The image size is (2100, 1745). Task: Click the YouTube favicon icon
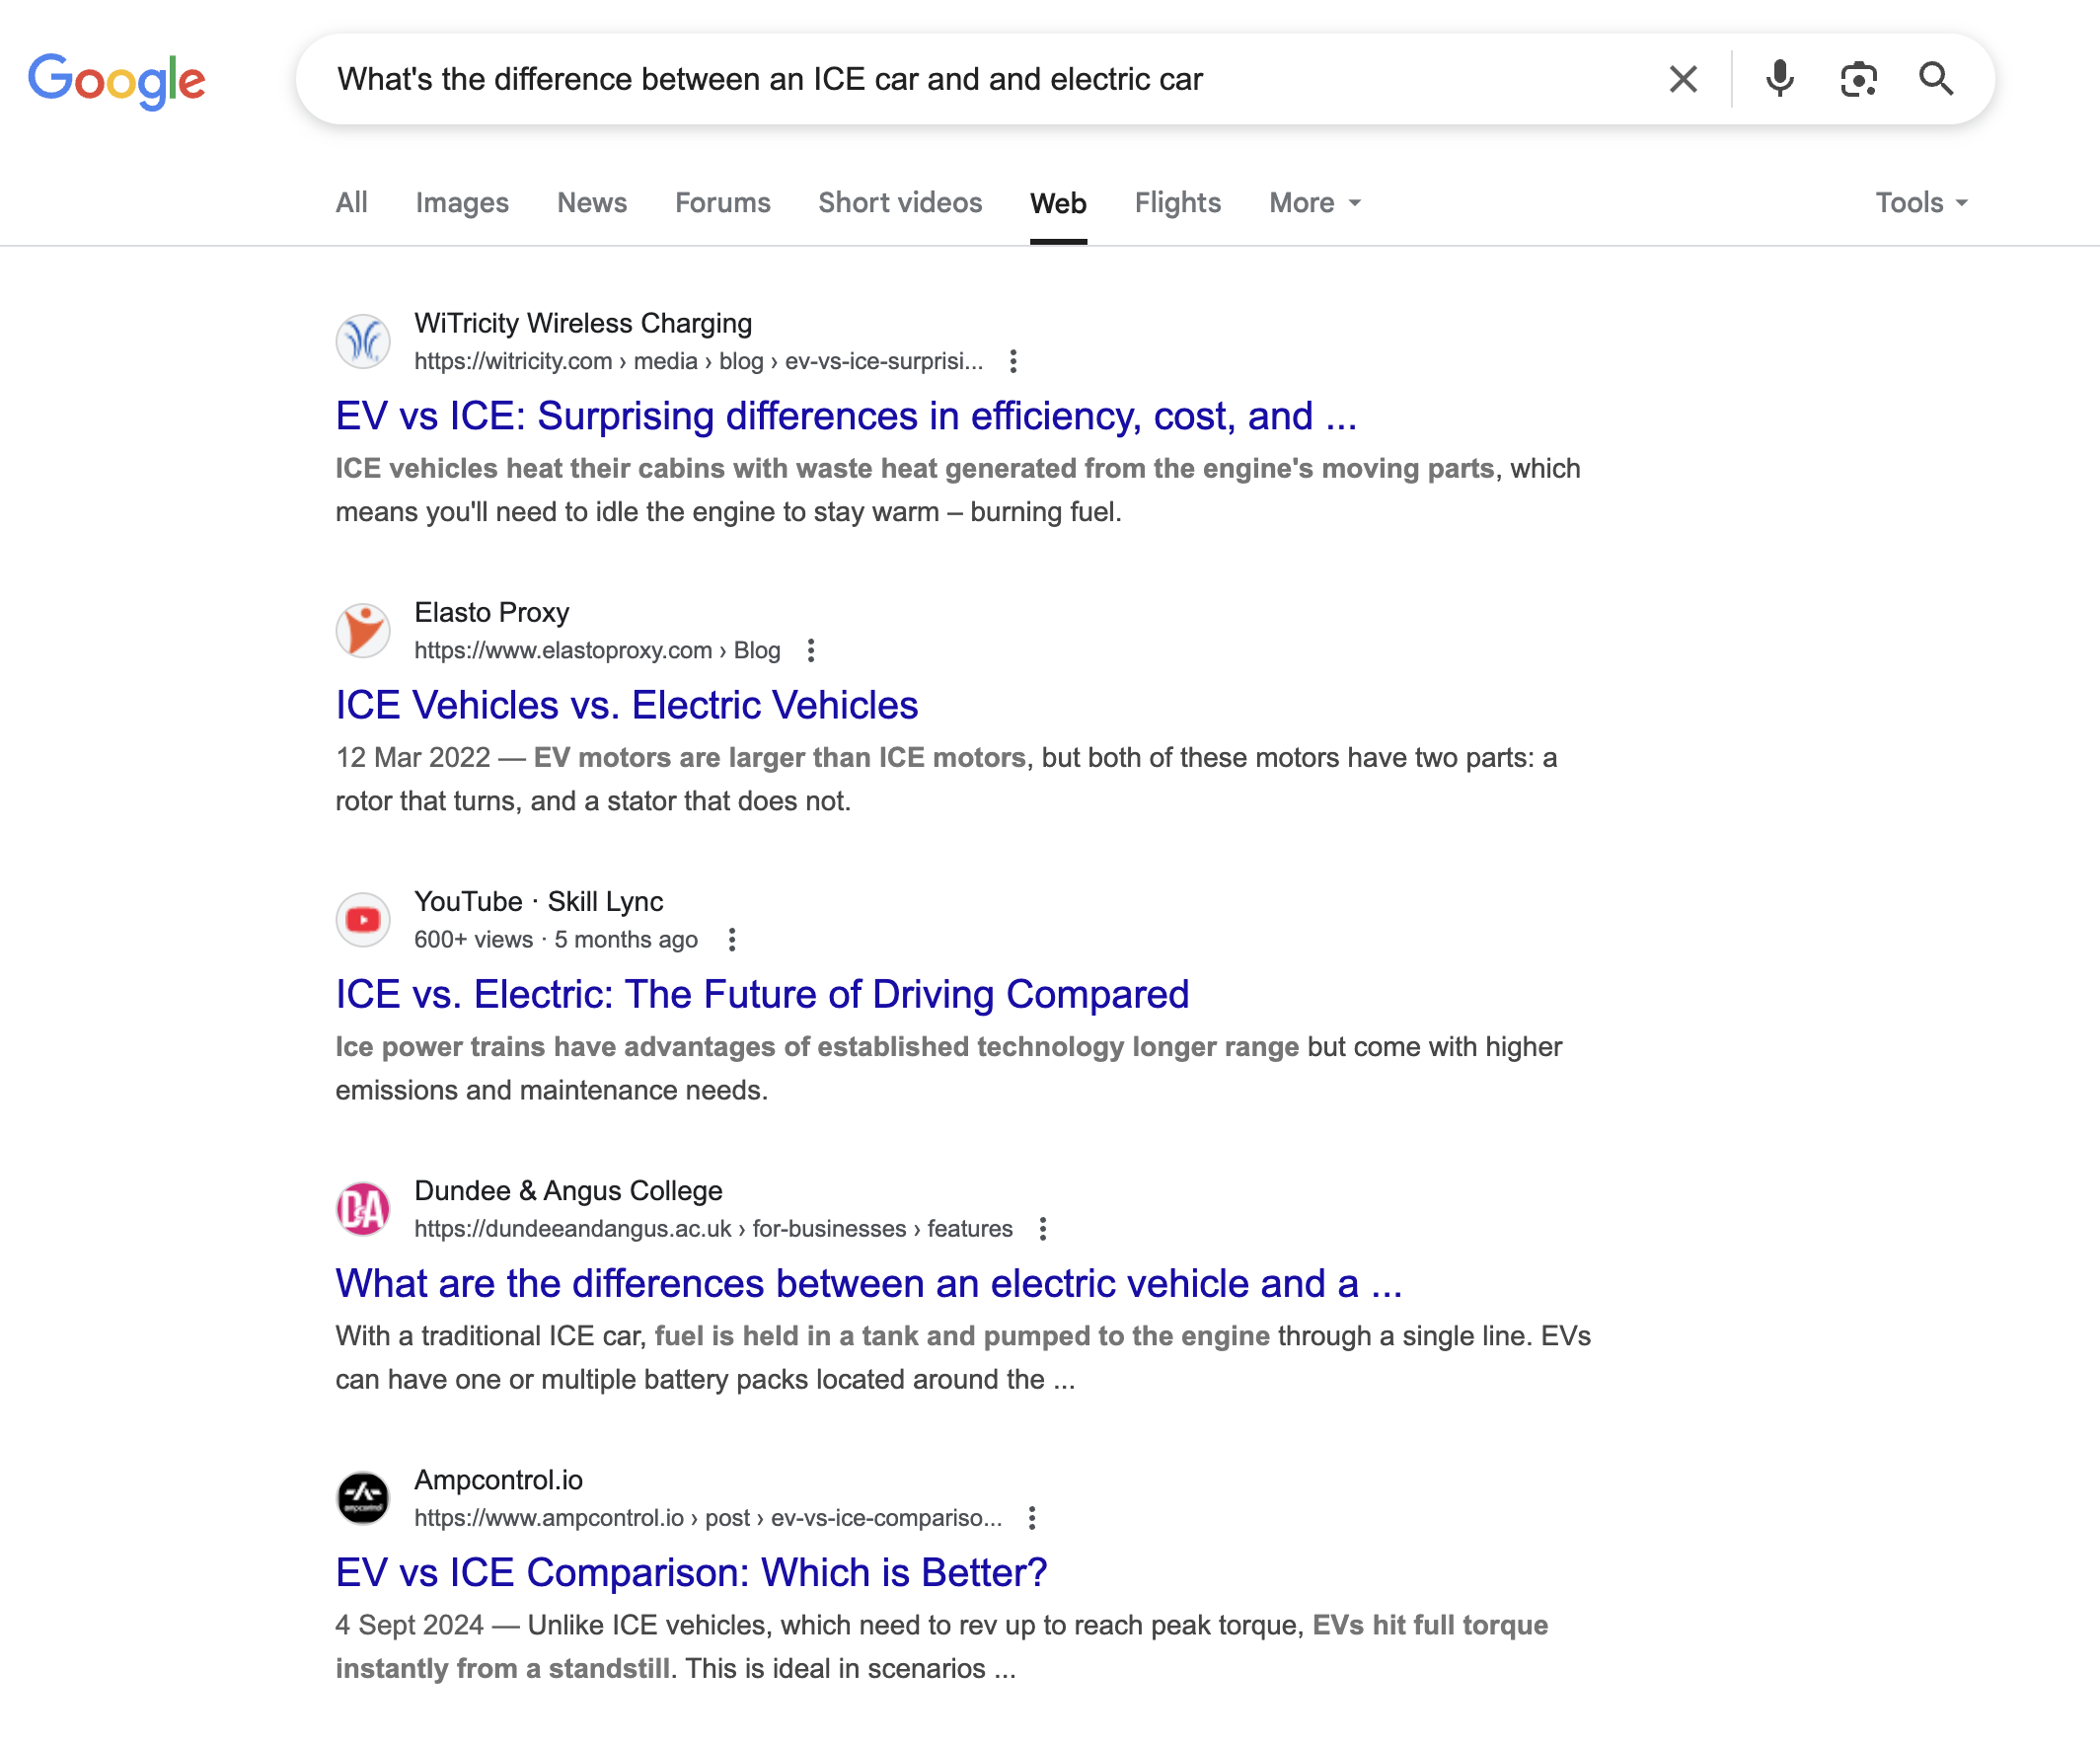[x=363, y=919]
